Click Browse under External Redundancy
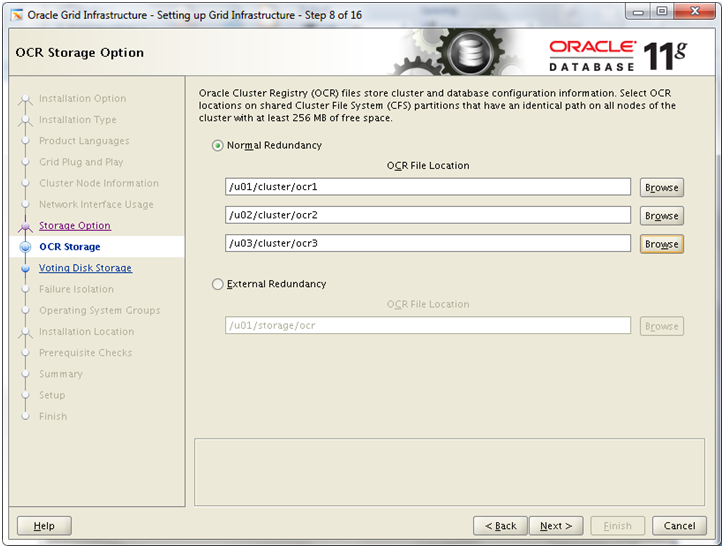This screenshot has height=548, width=724. click(x=661, y=326)
